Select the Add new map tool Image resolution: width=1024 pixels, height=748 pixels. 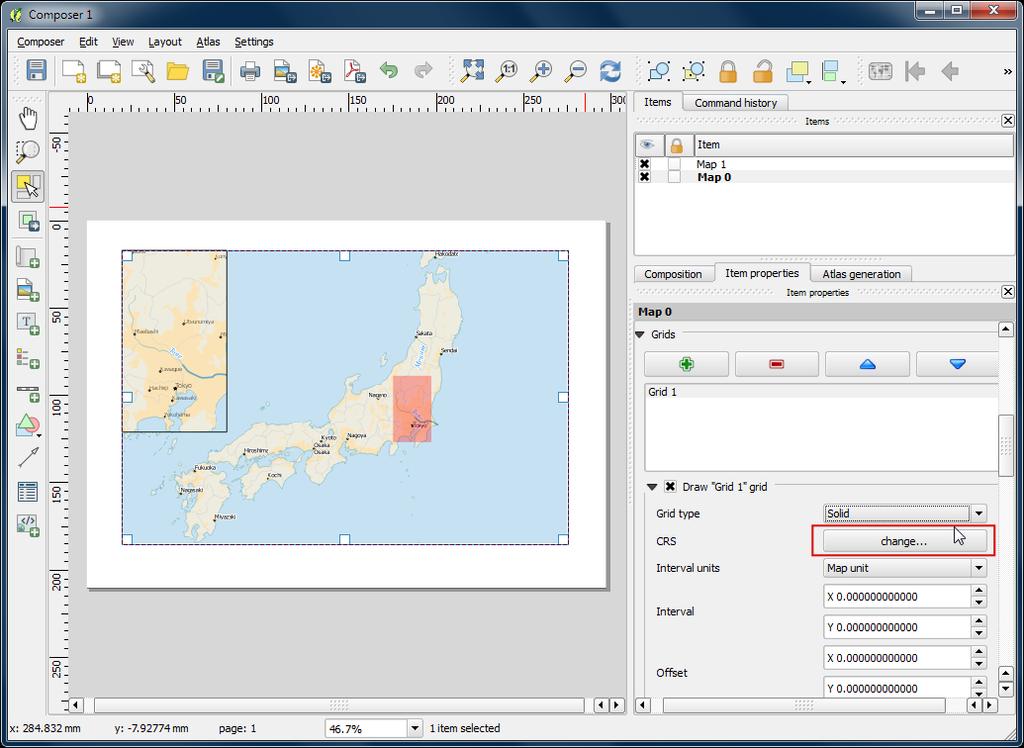[x=28, y=257]
